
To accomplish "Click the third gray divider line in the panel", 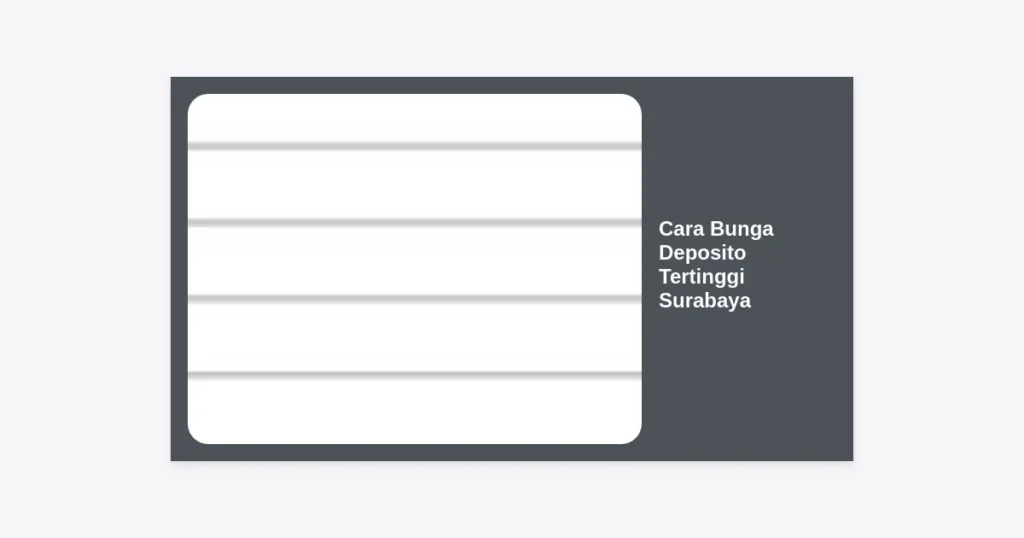I will pyautogui.click(x=414, y=298).
